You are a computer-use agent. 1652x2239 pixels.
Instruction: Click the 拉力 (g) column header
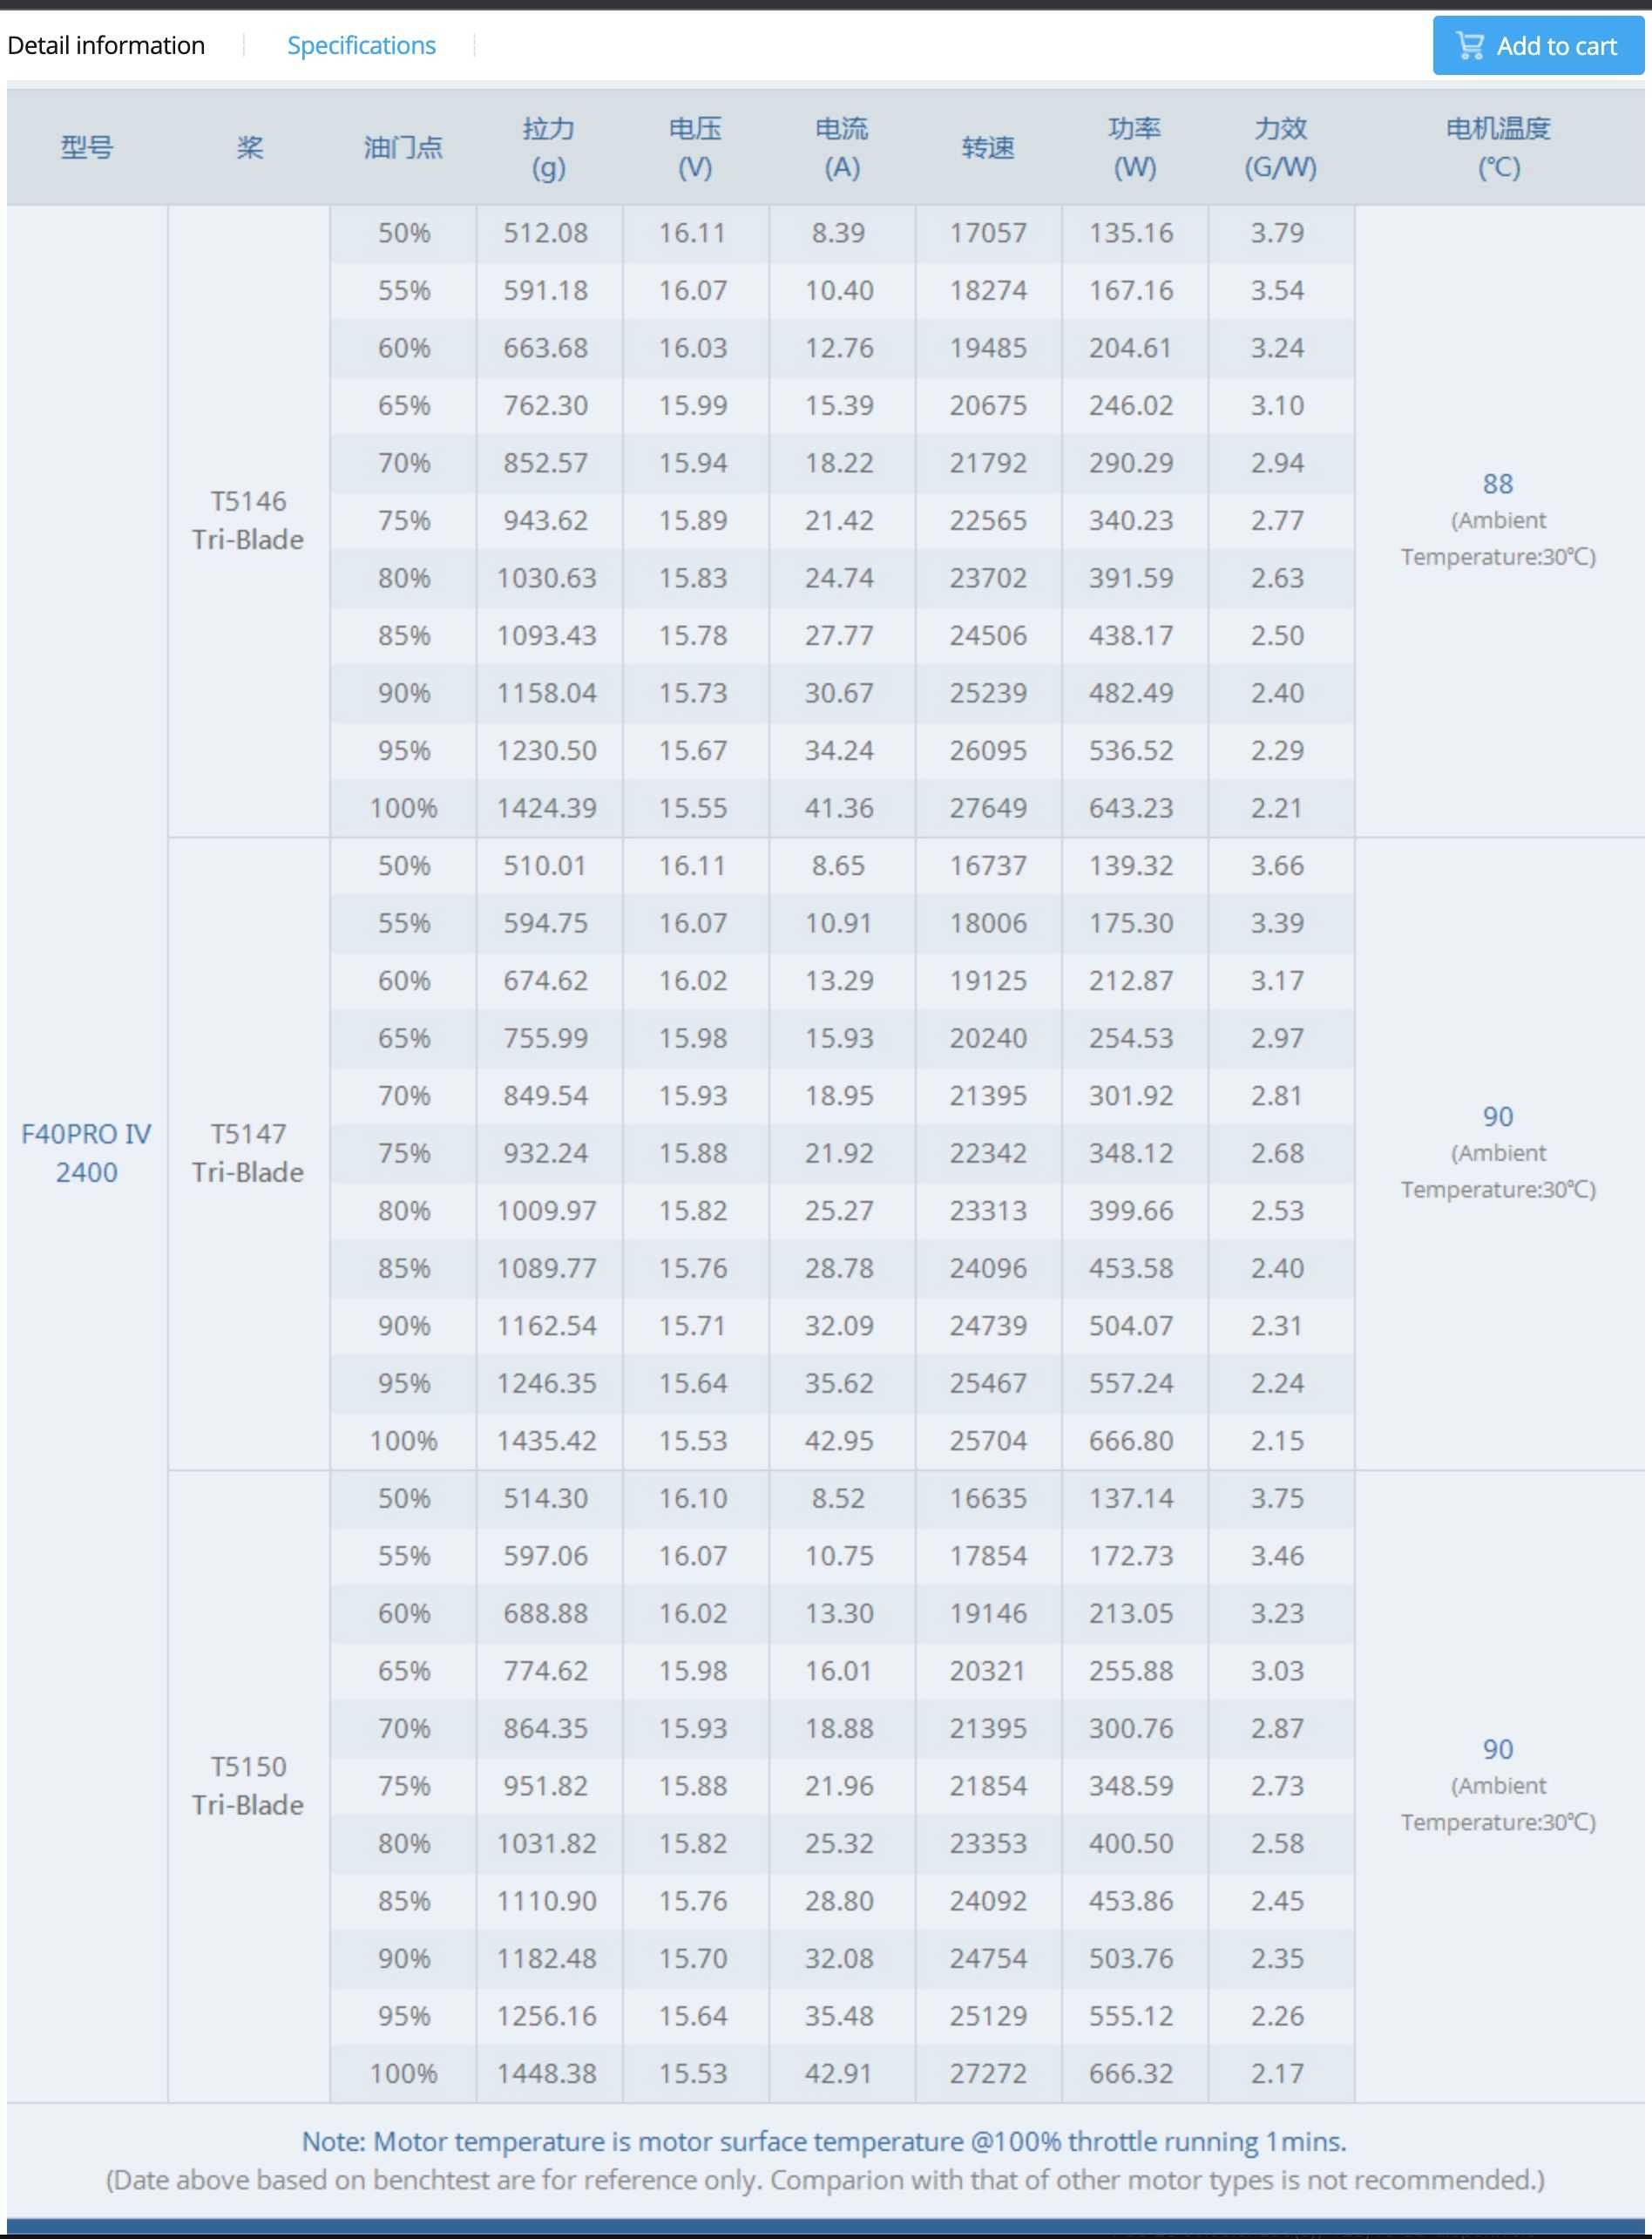(549, 148)
